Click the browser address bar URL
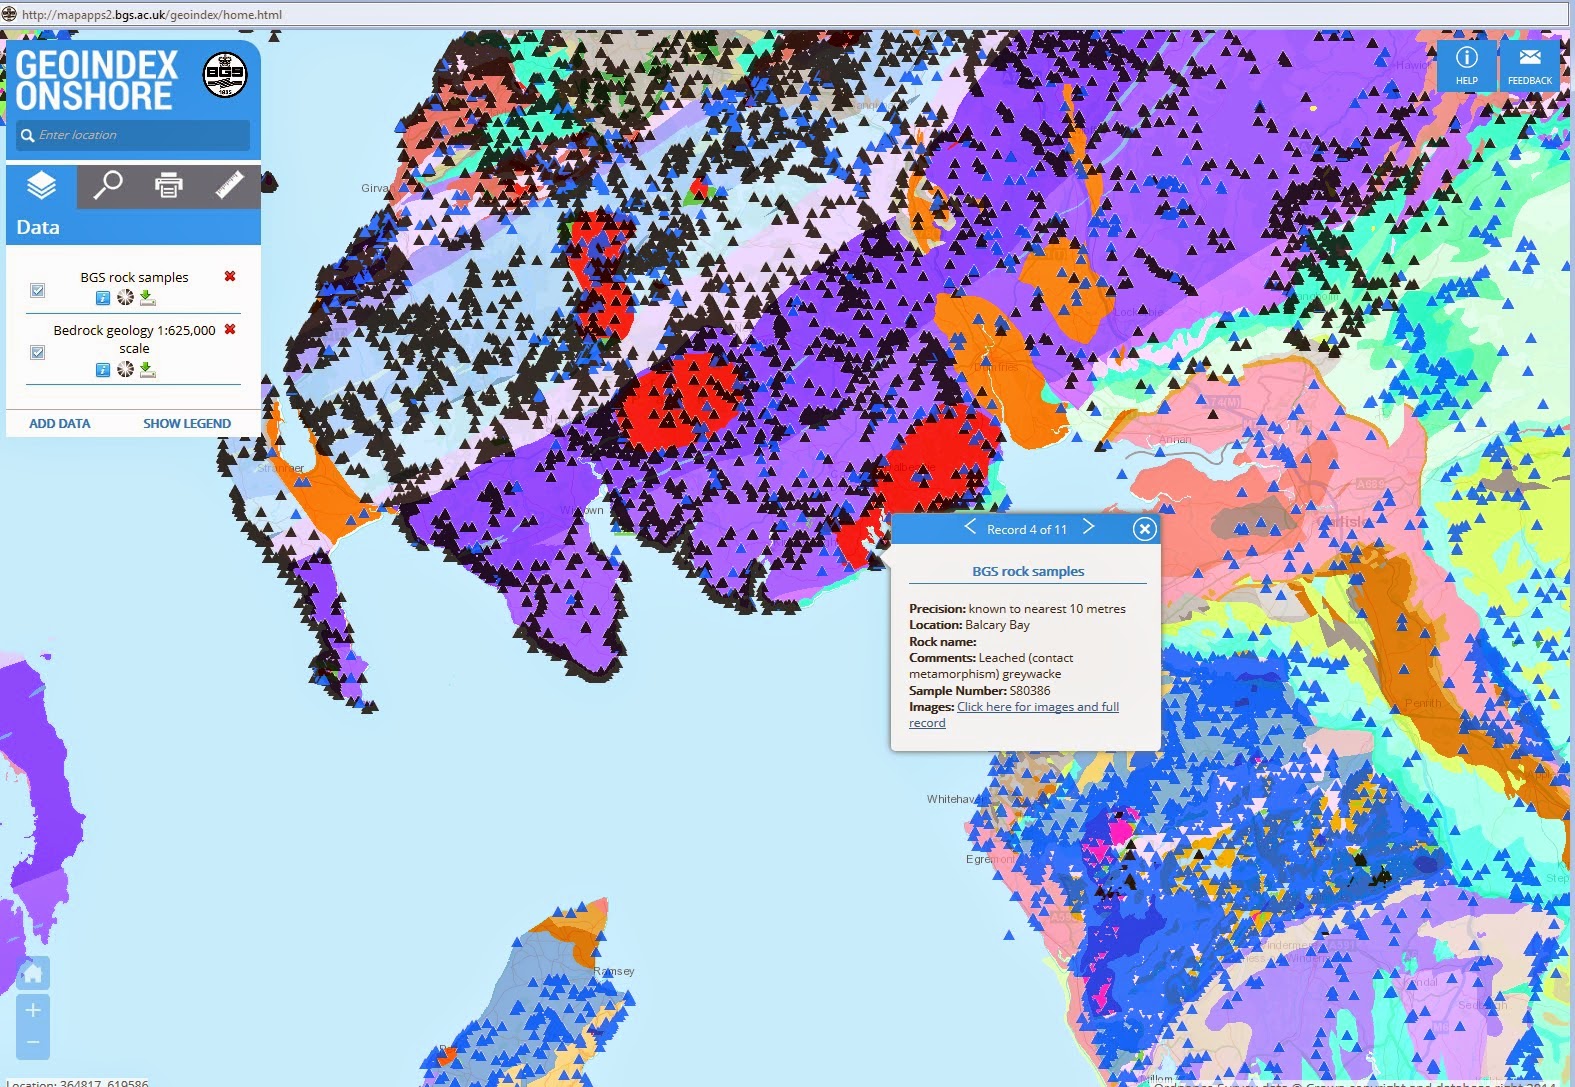The width and height of the screenshot is (1575, 1087). tap(152, 14)
